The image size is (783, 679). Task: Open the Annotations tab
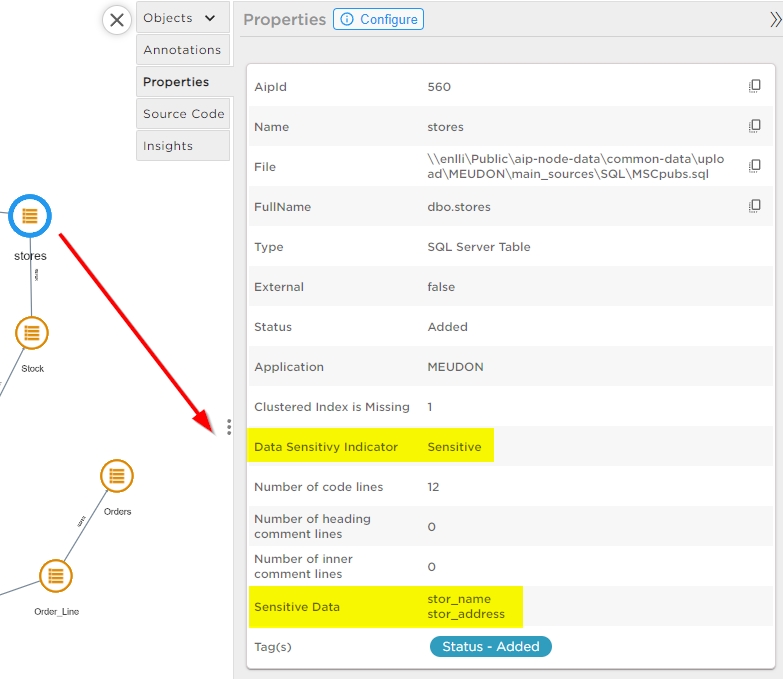[182, 50]
